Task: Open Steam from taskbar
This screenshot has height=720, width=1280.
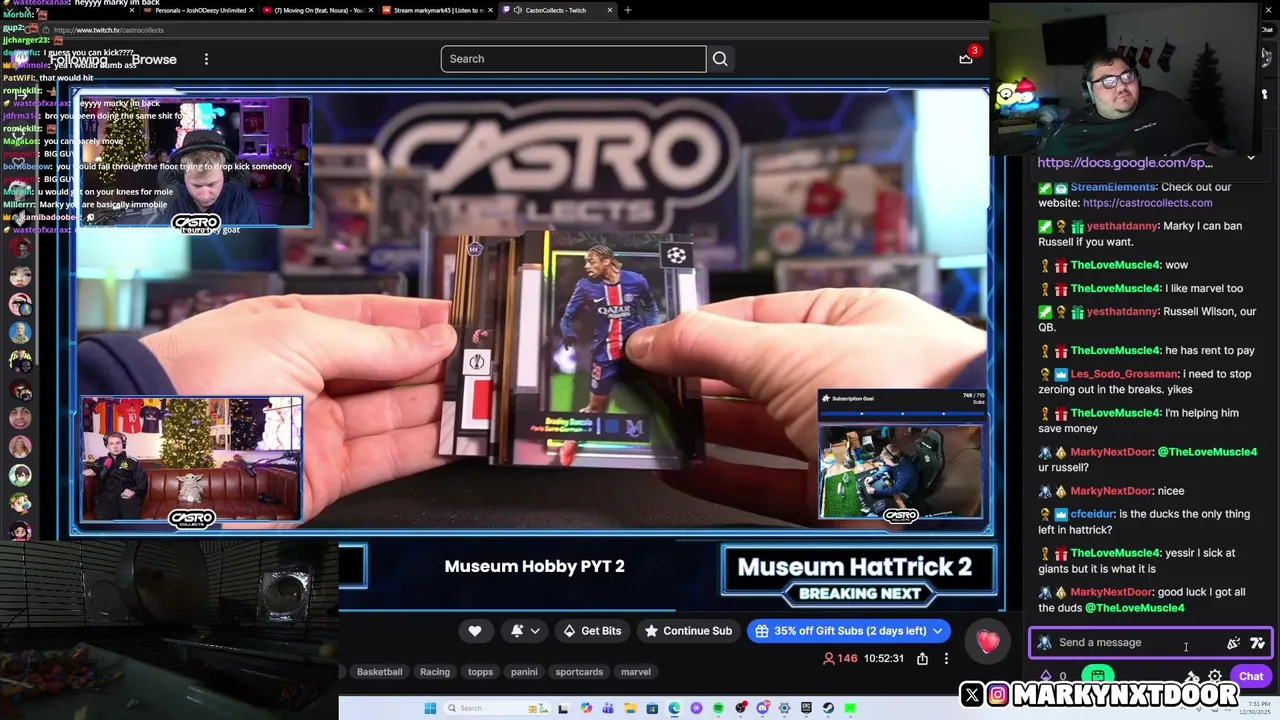Action: (828, 708)
